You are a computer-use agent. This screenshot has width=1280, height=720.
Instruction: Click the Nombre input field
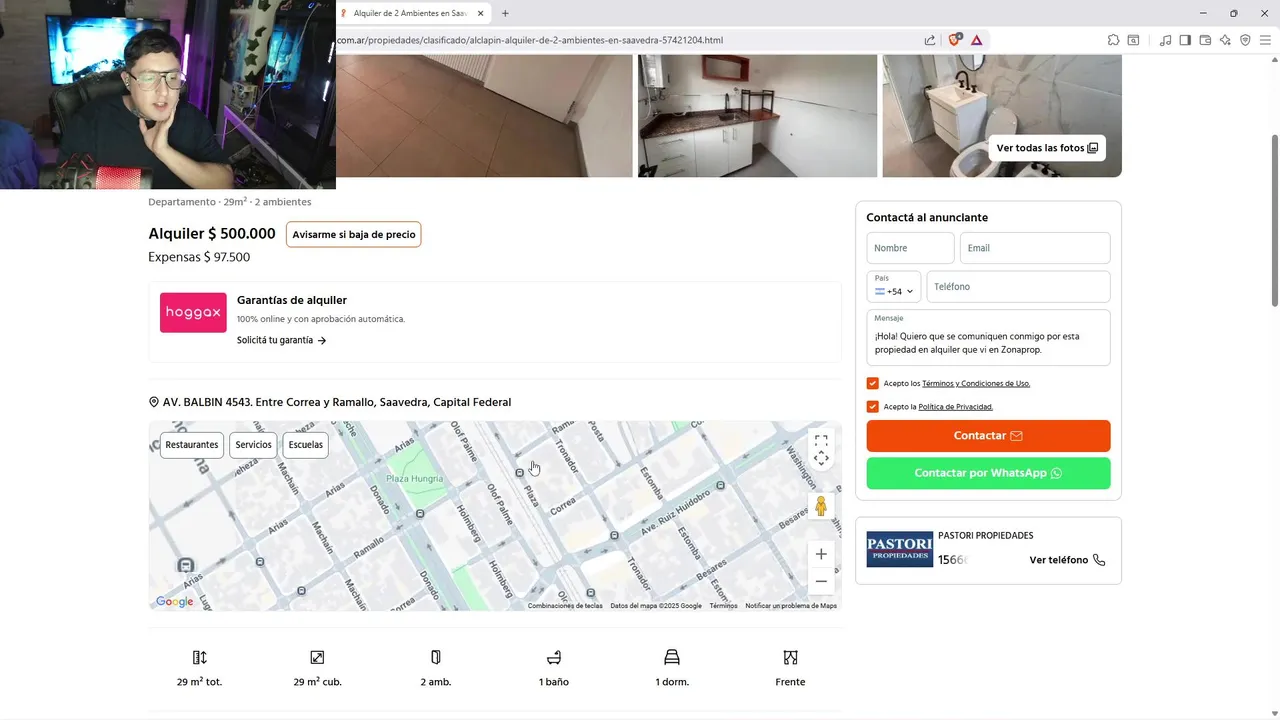point(910,248)
